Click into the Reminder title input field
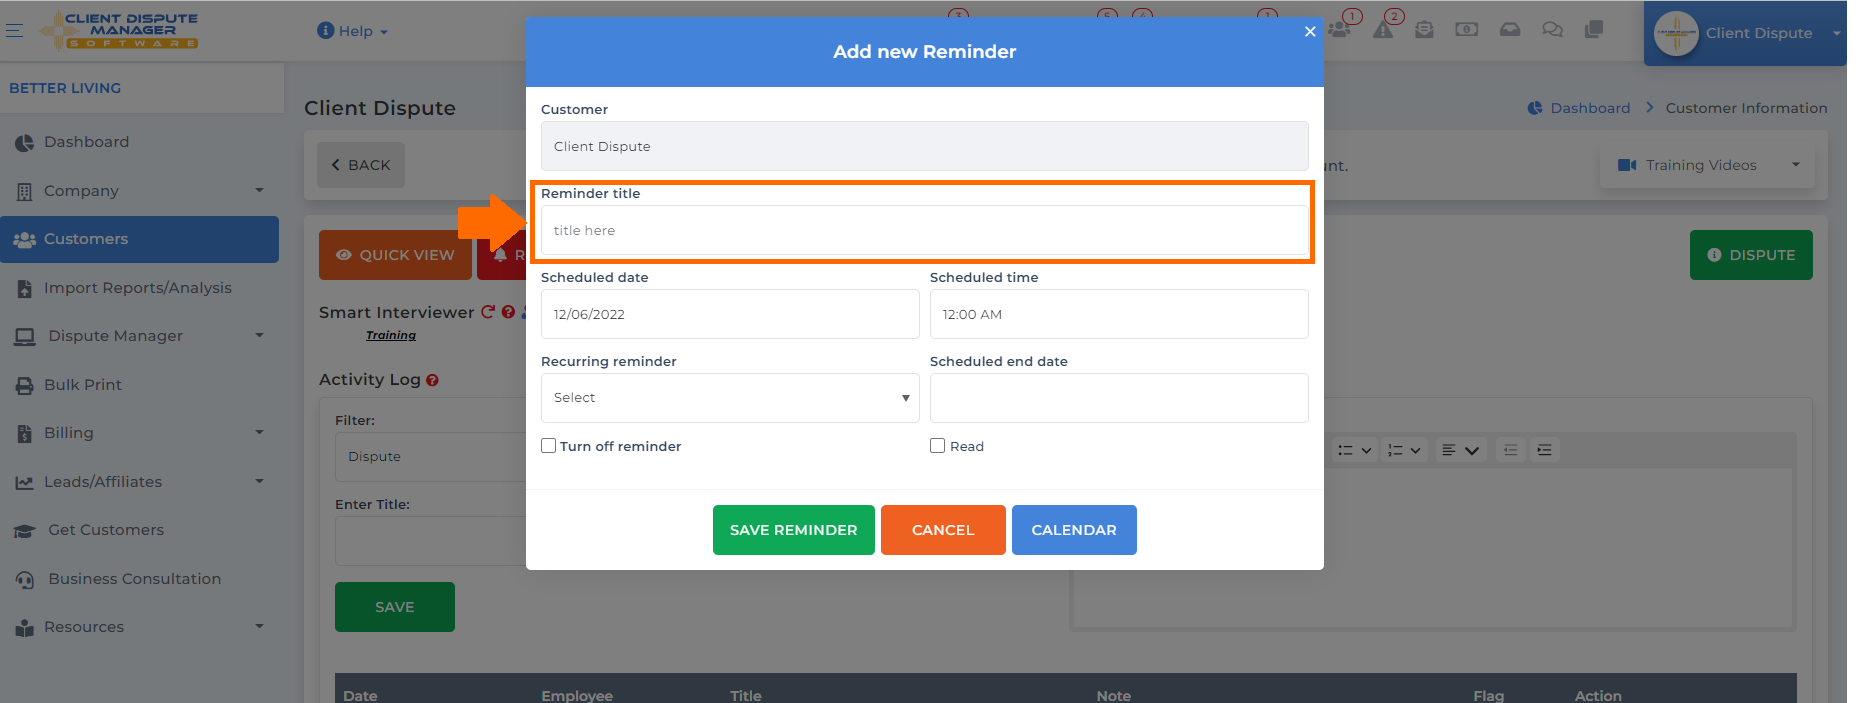1862x703 pixels. pyautogui.click(x=925, y=231)
